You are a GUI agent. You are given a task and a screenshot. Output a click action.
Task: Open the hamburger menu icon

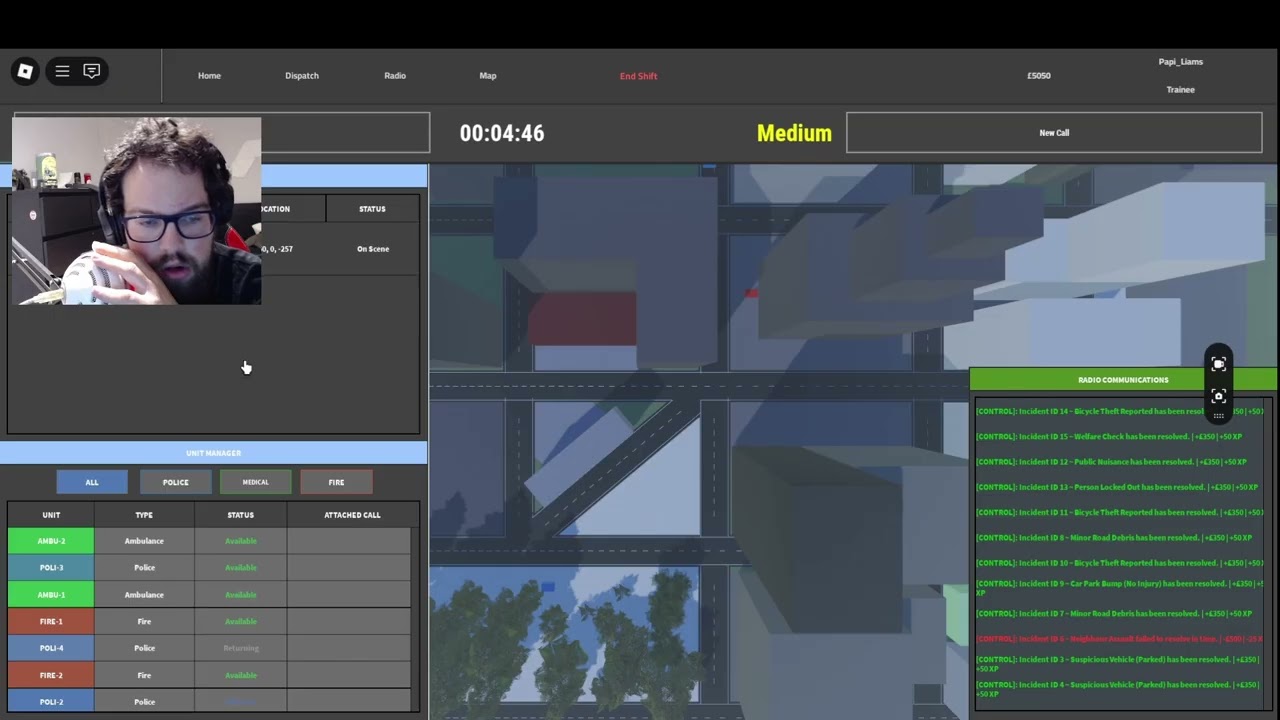(x=62, y=71)
